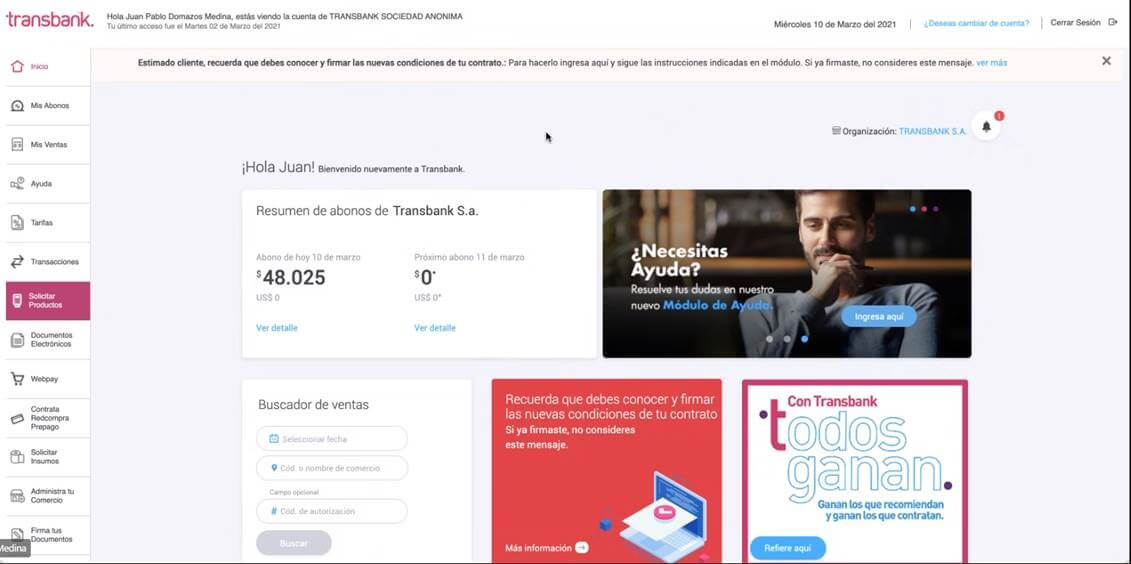Dismiss the contract conditions notice banner
The image size is (1131, 564).
click(x=1106, y=61)
